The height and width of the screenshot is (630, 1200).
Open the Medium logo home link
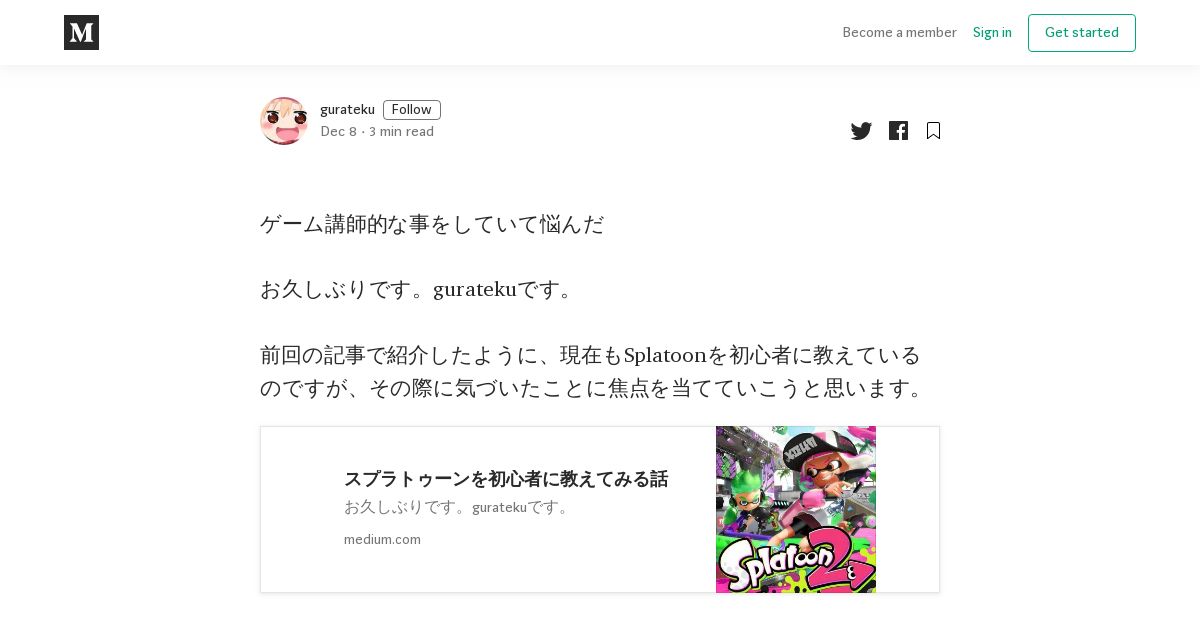click(x=81, y=32)
